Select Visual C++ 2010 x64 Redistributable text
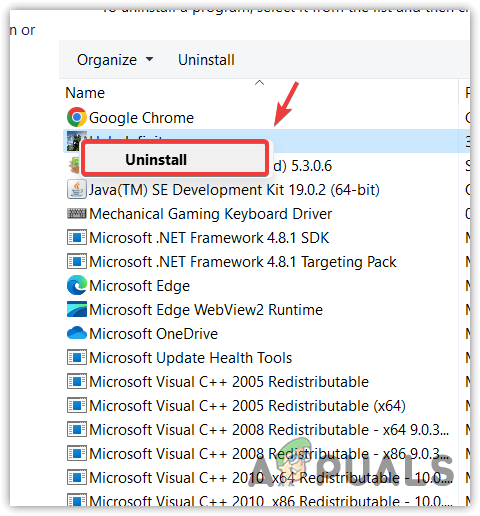This screenshot has width=480, height=516. click(x=271, y=478)
